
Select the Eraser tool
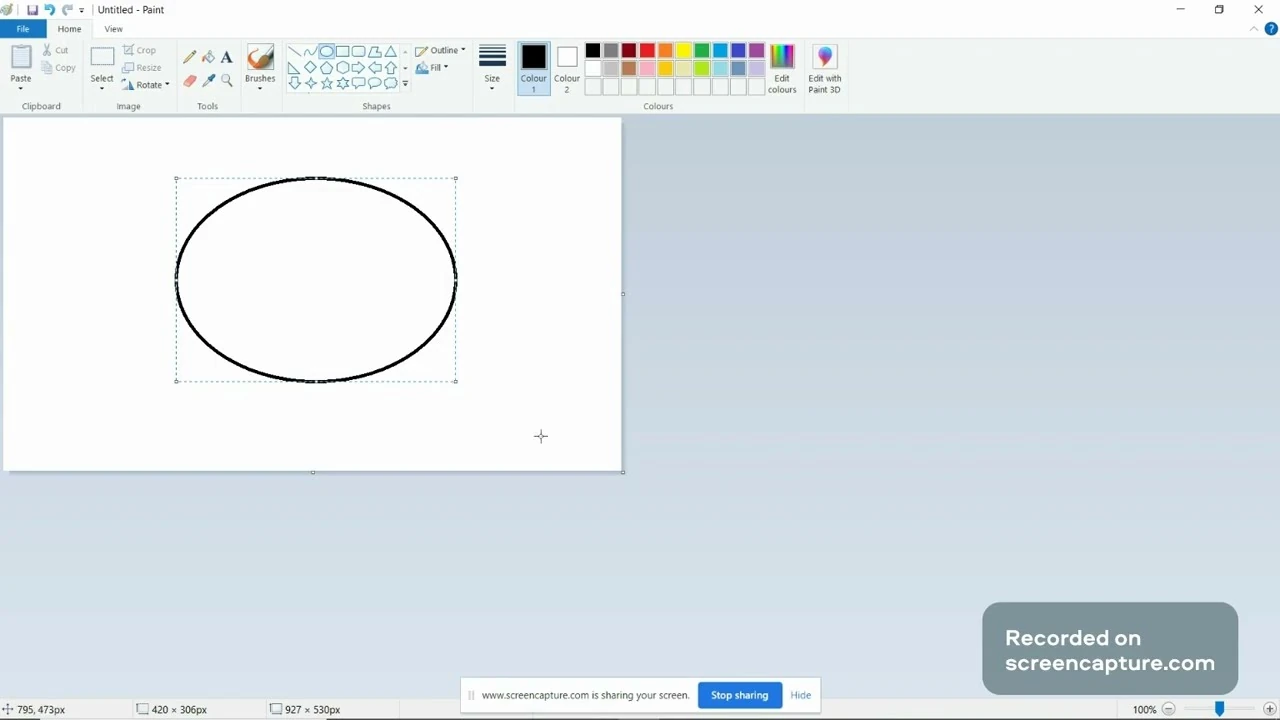190,80
